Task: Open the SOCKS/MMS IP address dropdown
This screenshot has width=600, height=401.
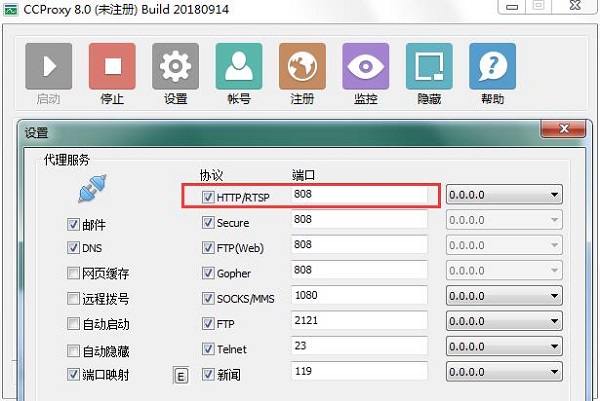Action: 504,296
